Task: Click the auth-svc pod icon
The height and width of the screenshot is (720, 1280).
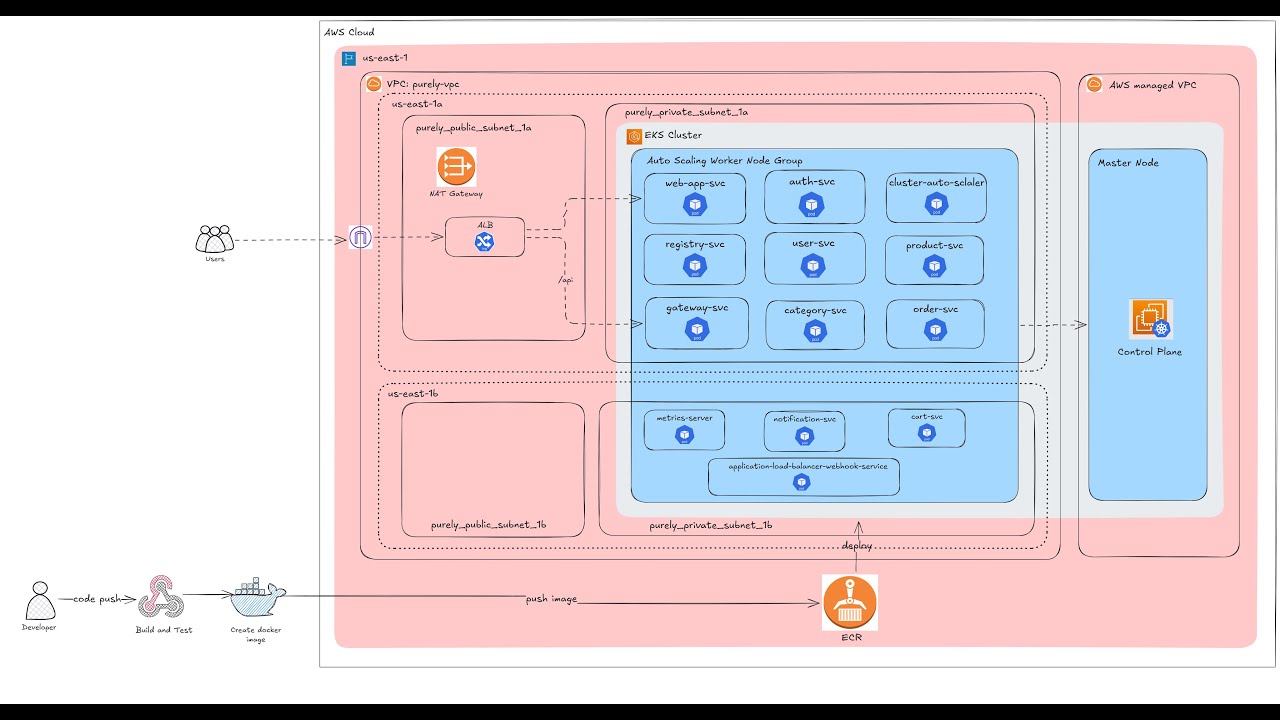Action: tap(811, 205)
